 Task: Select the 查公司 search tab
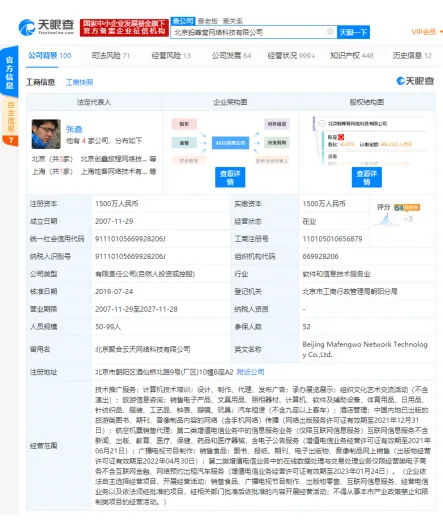coord(182,21)
